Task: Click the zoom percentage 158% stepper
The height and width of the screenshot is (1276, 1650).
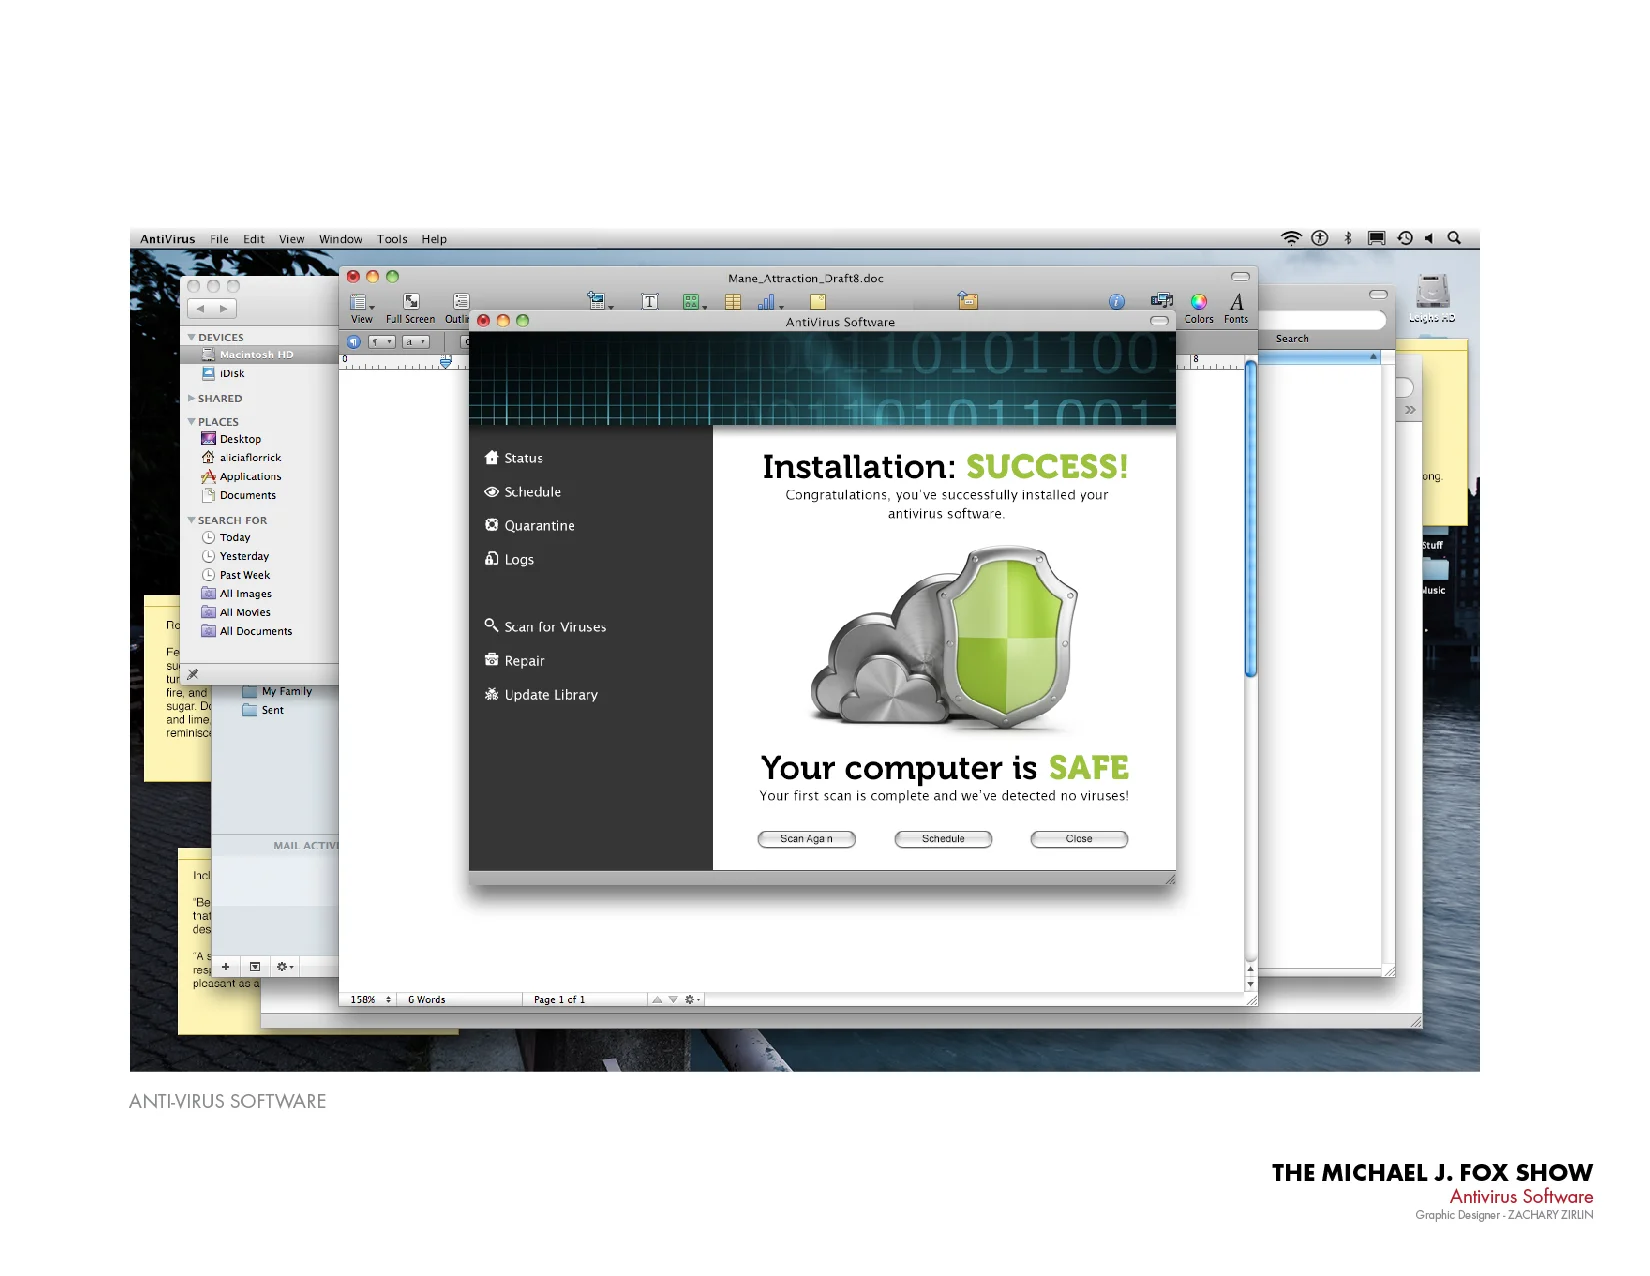Action: tap(389, 1000)
